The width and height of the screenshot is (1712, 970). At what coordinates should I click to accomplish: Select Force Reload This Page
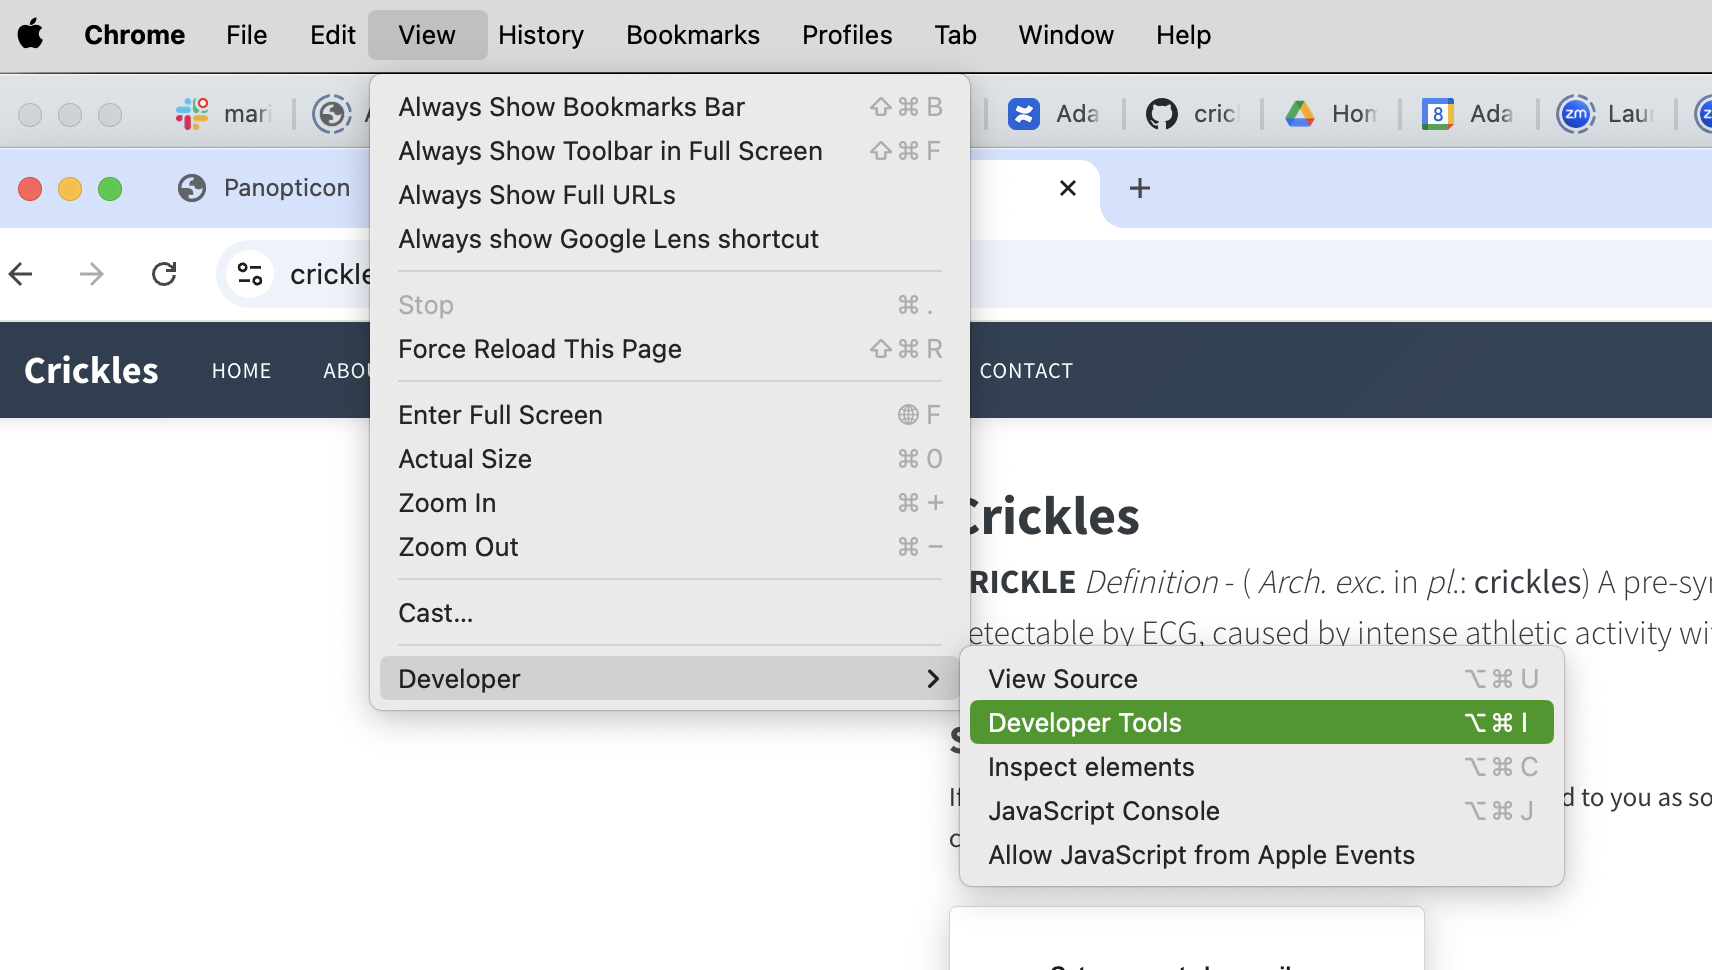tap(670, 349)
